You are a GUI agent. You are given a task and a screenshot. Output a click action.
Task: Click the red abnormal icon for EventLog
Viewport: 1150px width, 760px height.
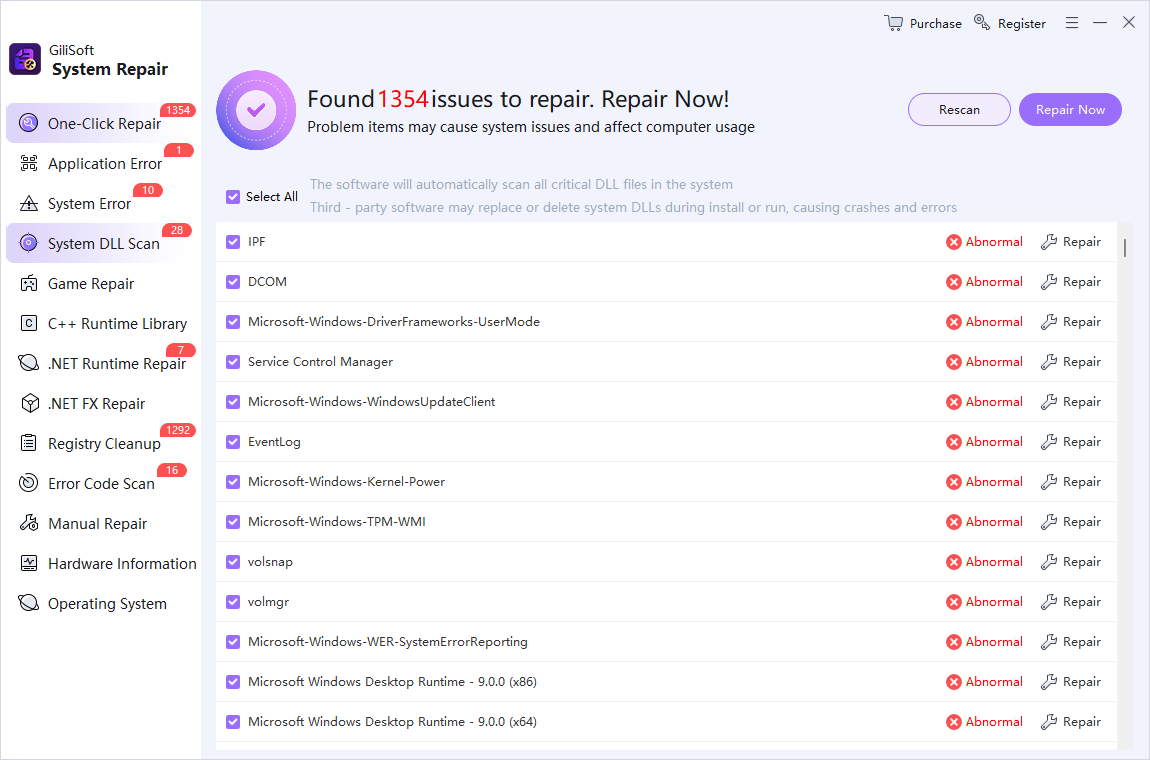[953, 442]
